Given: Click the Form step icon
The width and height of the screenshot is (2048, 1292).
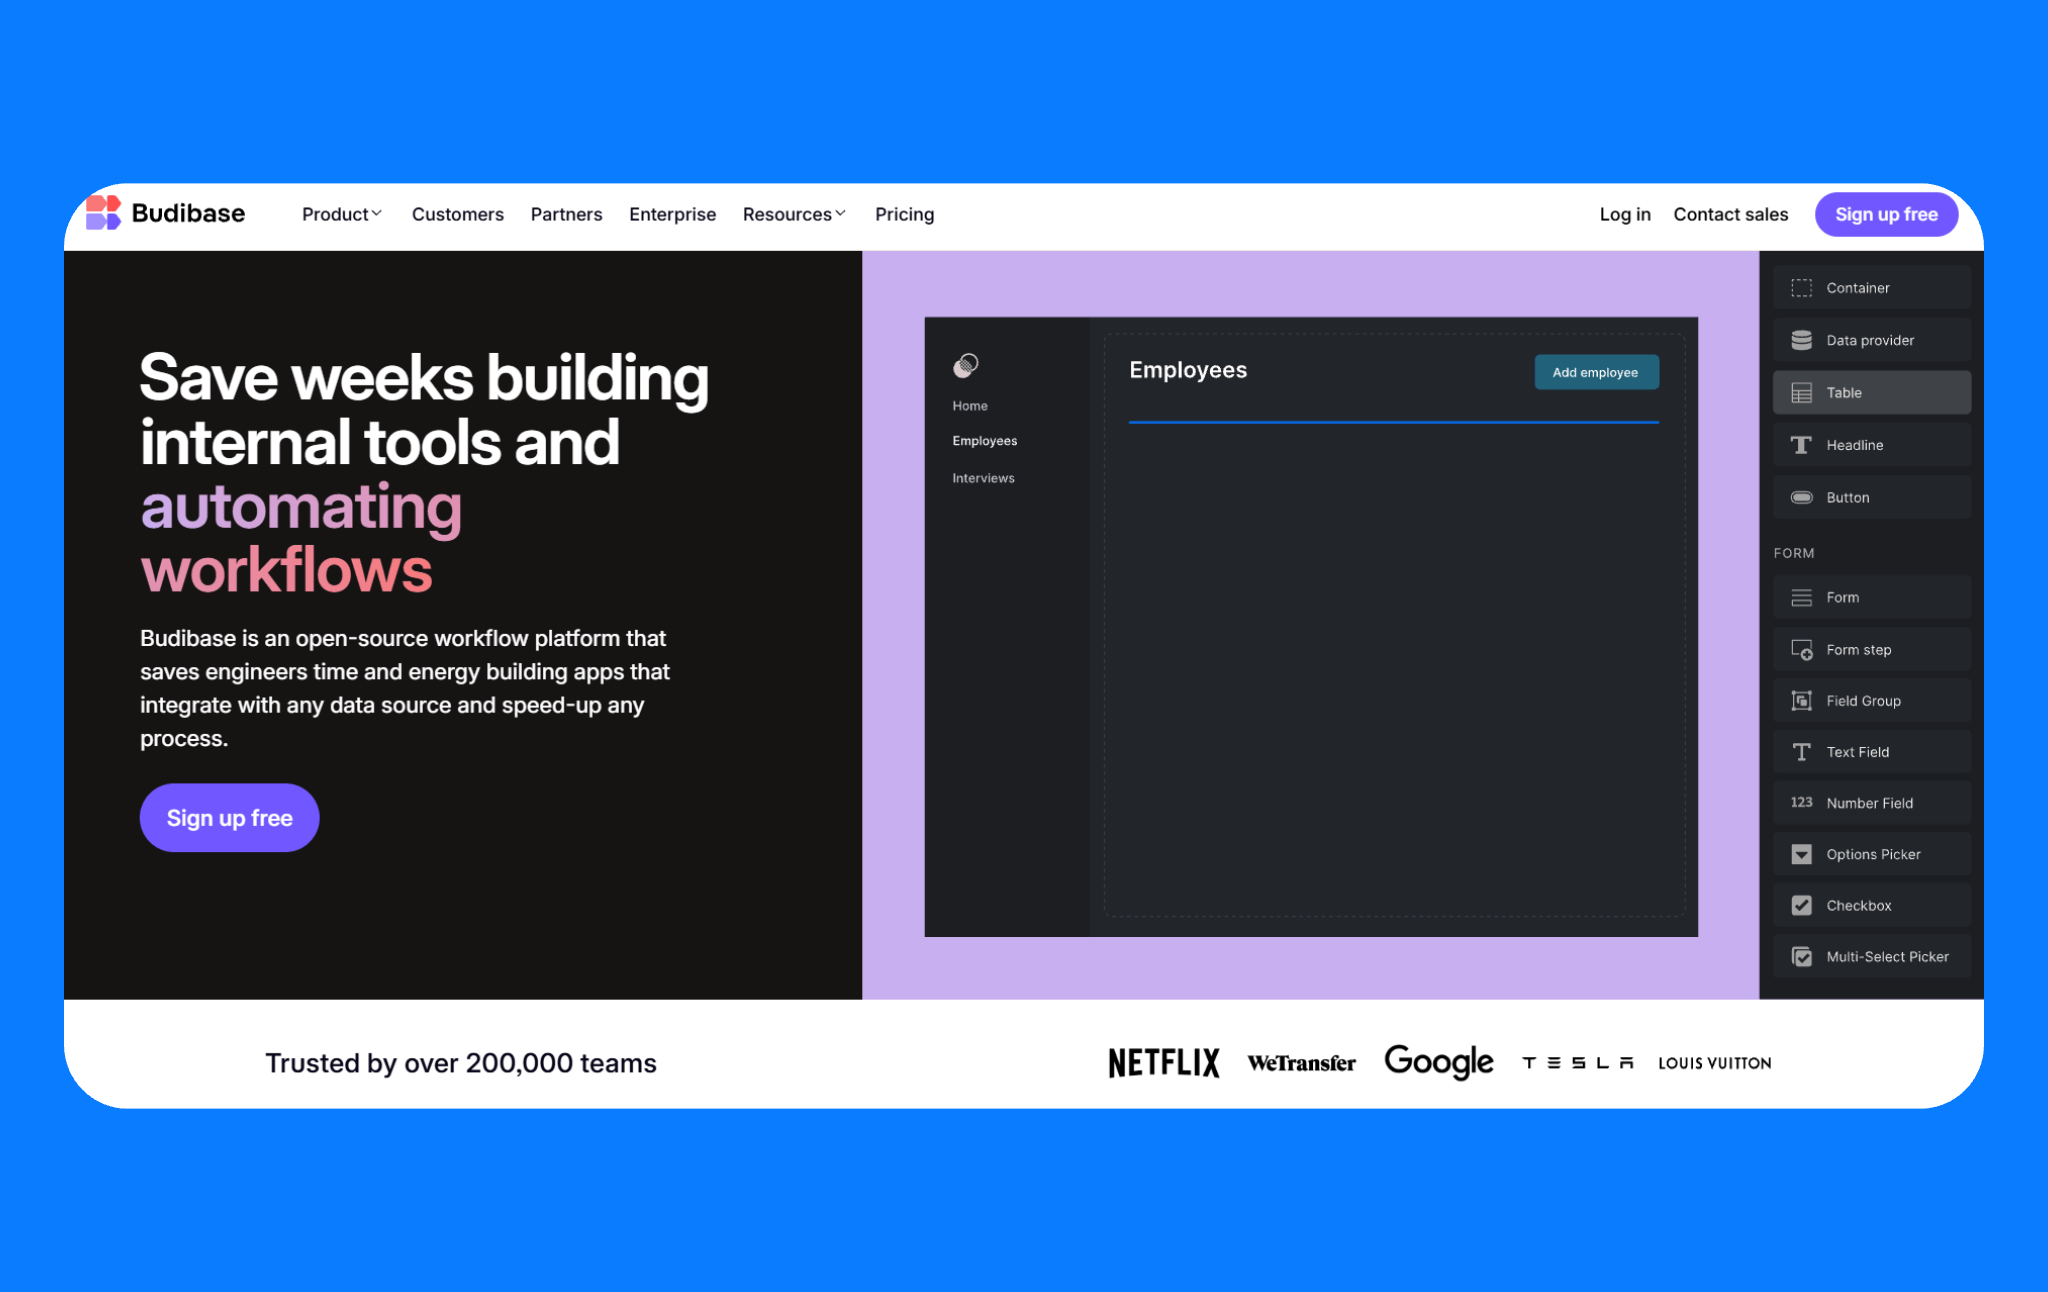Looking at the screenshot, I should tap(1801, 650).
